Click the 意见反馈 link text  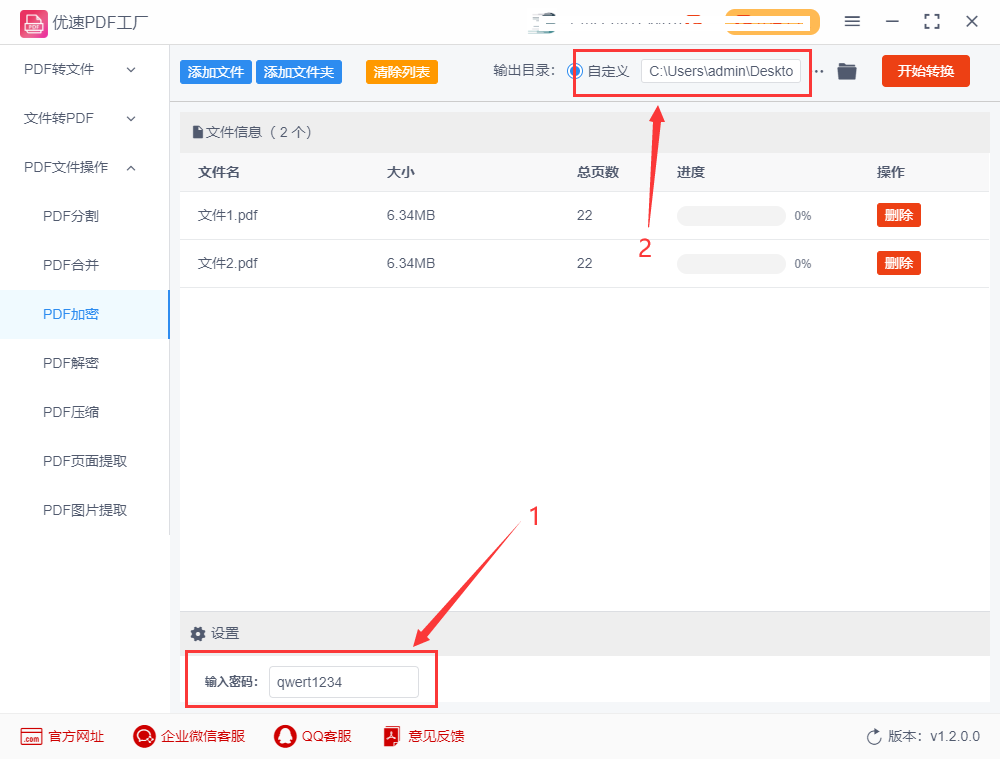point(436,736)
